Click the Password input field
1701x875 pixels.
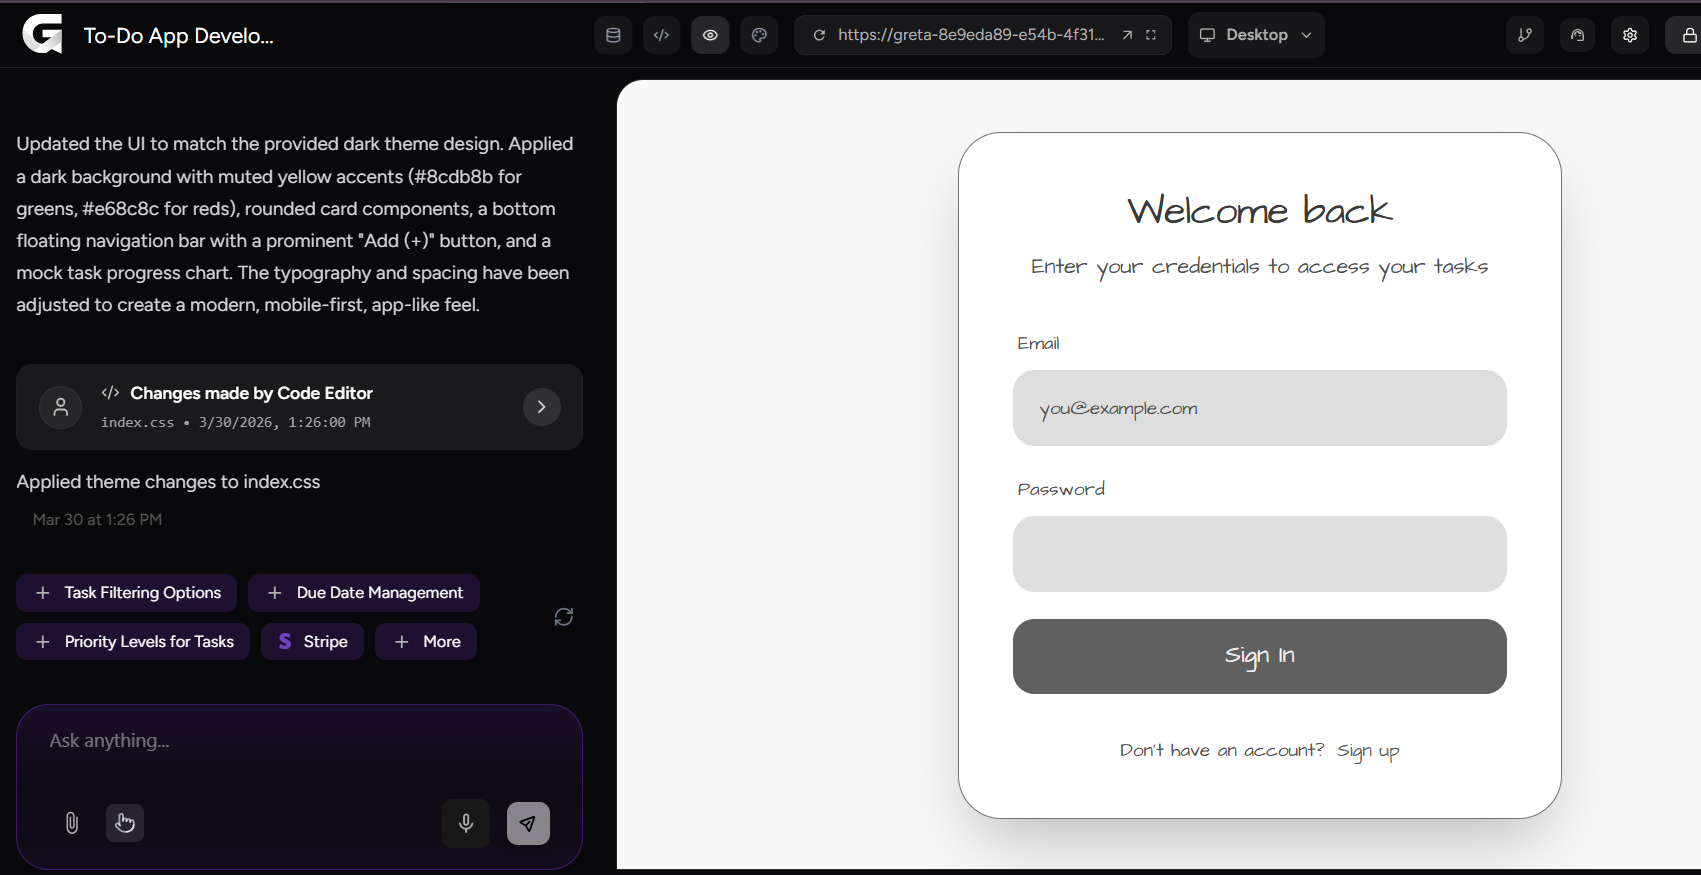point(1260,554)
